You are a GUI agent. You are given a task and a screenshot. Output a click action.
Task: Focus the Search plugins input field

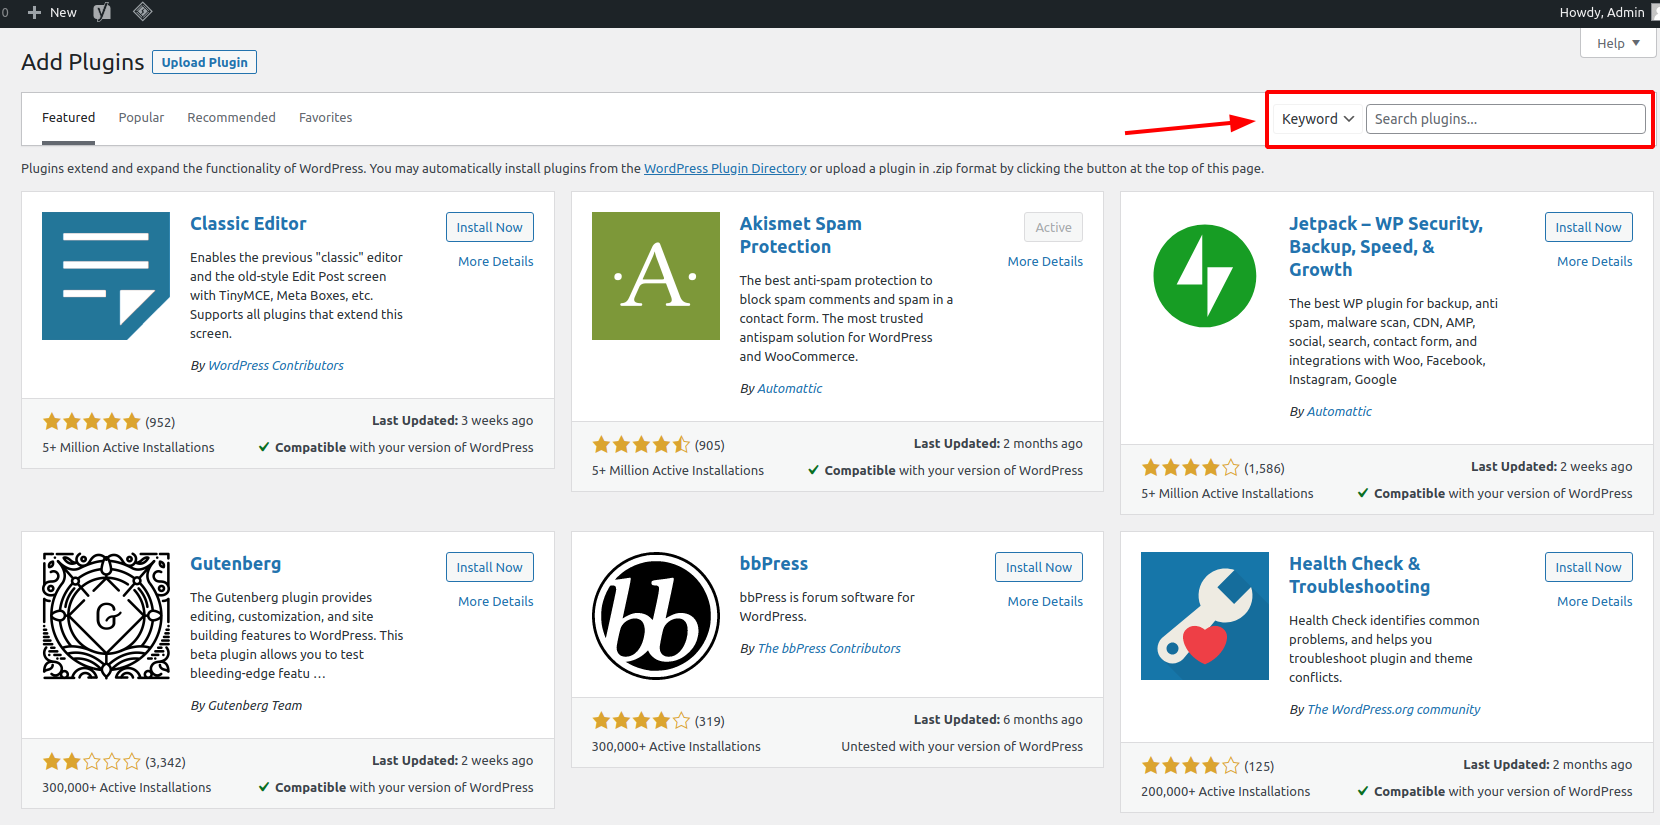tap(1505, 119)
